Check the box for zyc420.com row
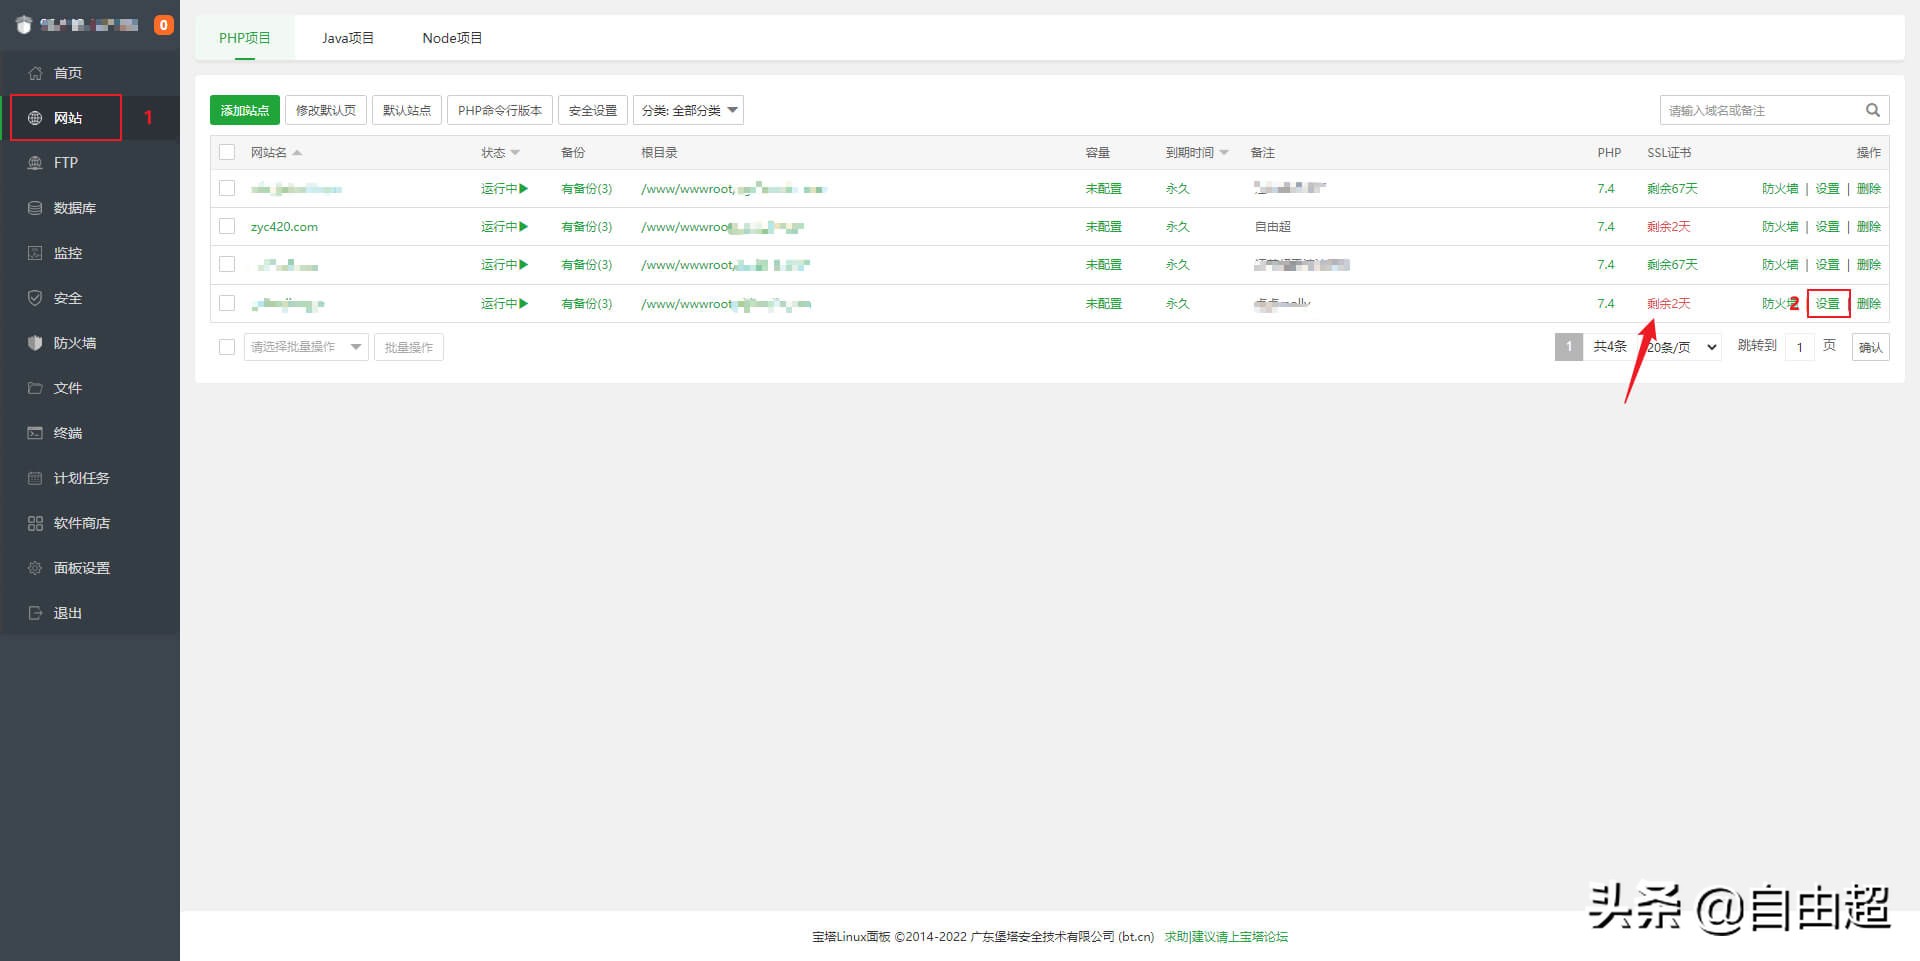The height and width of the screenshot is (961, 1920). coord(227,227)
